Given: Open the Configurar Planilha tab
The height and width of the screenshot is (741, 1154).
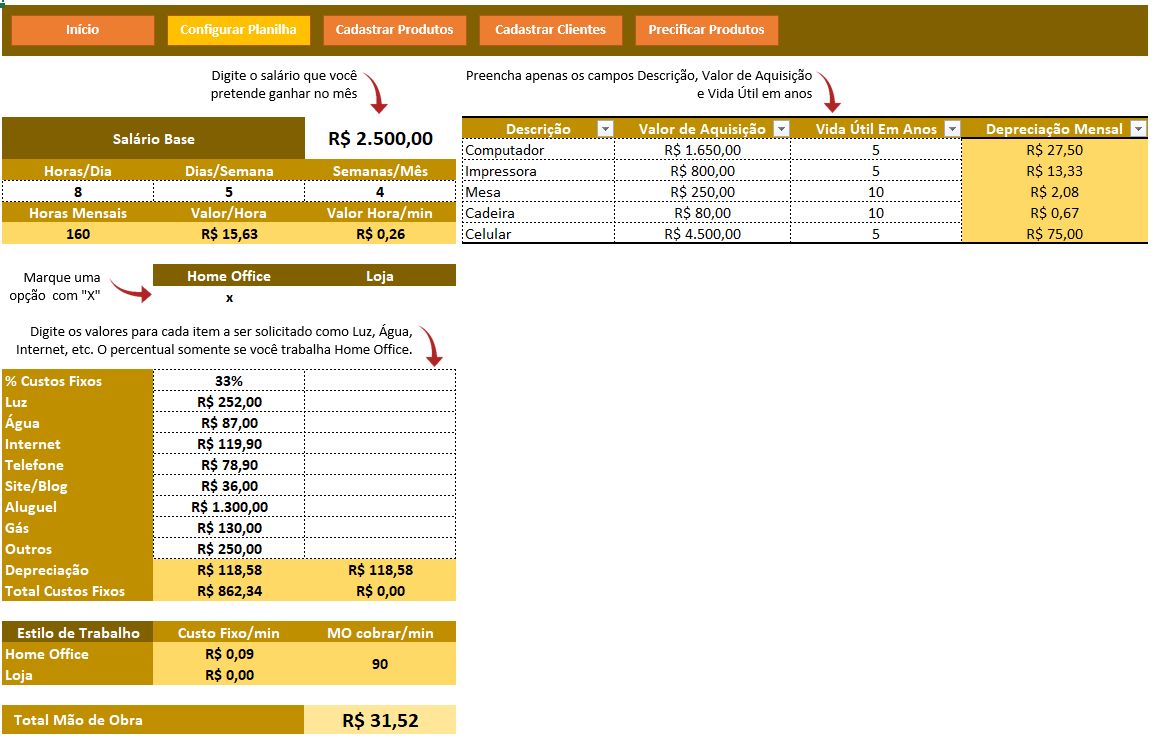Looking at the screenshot, I should [x=238, y=30].
